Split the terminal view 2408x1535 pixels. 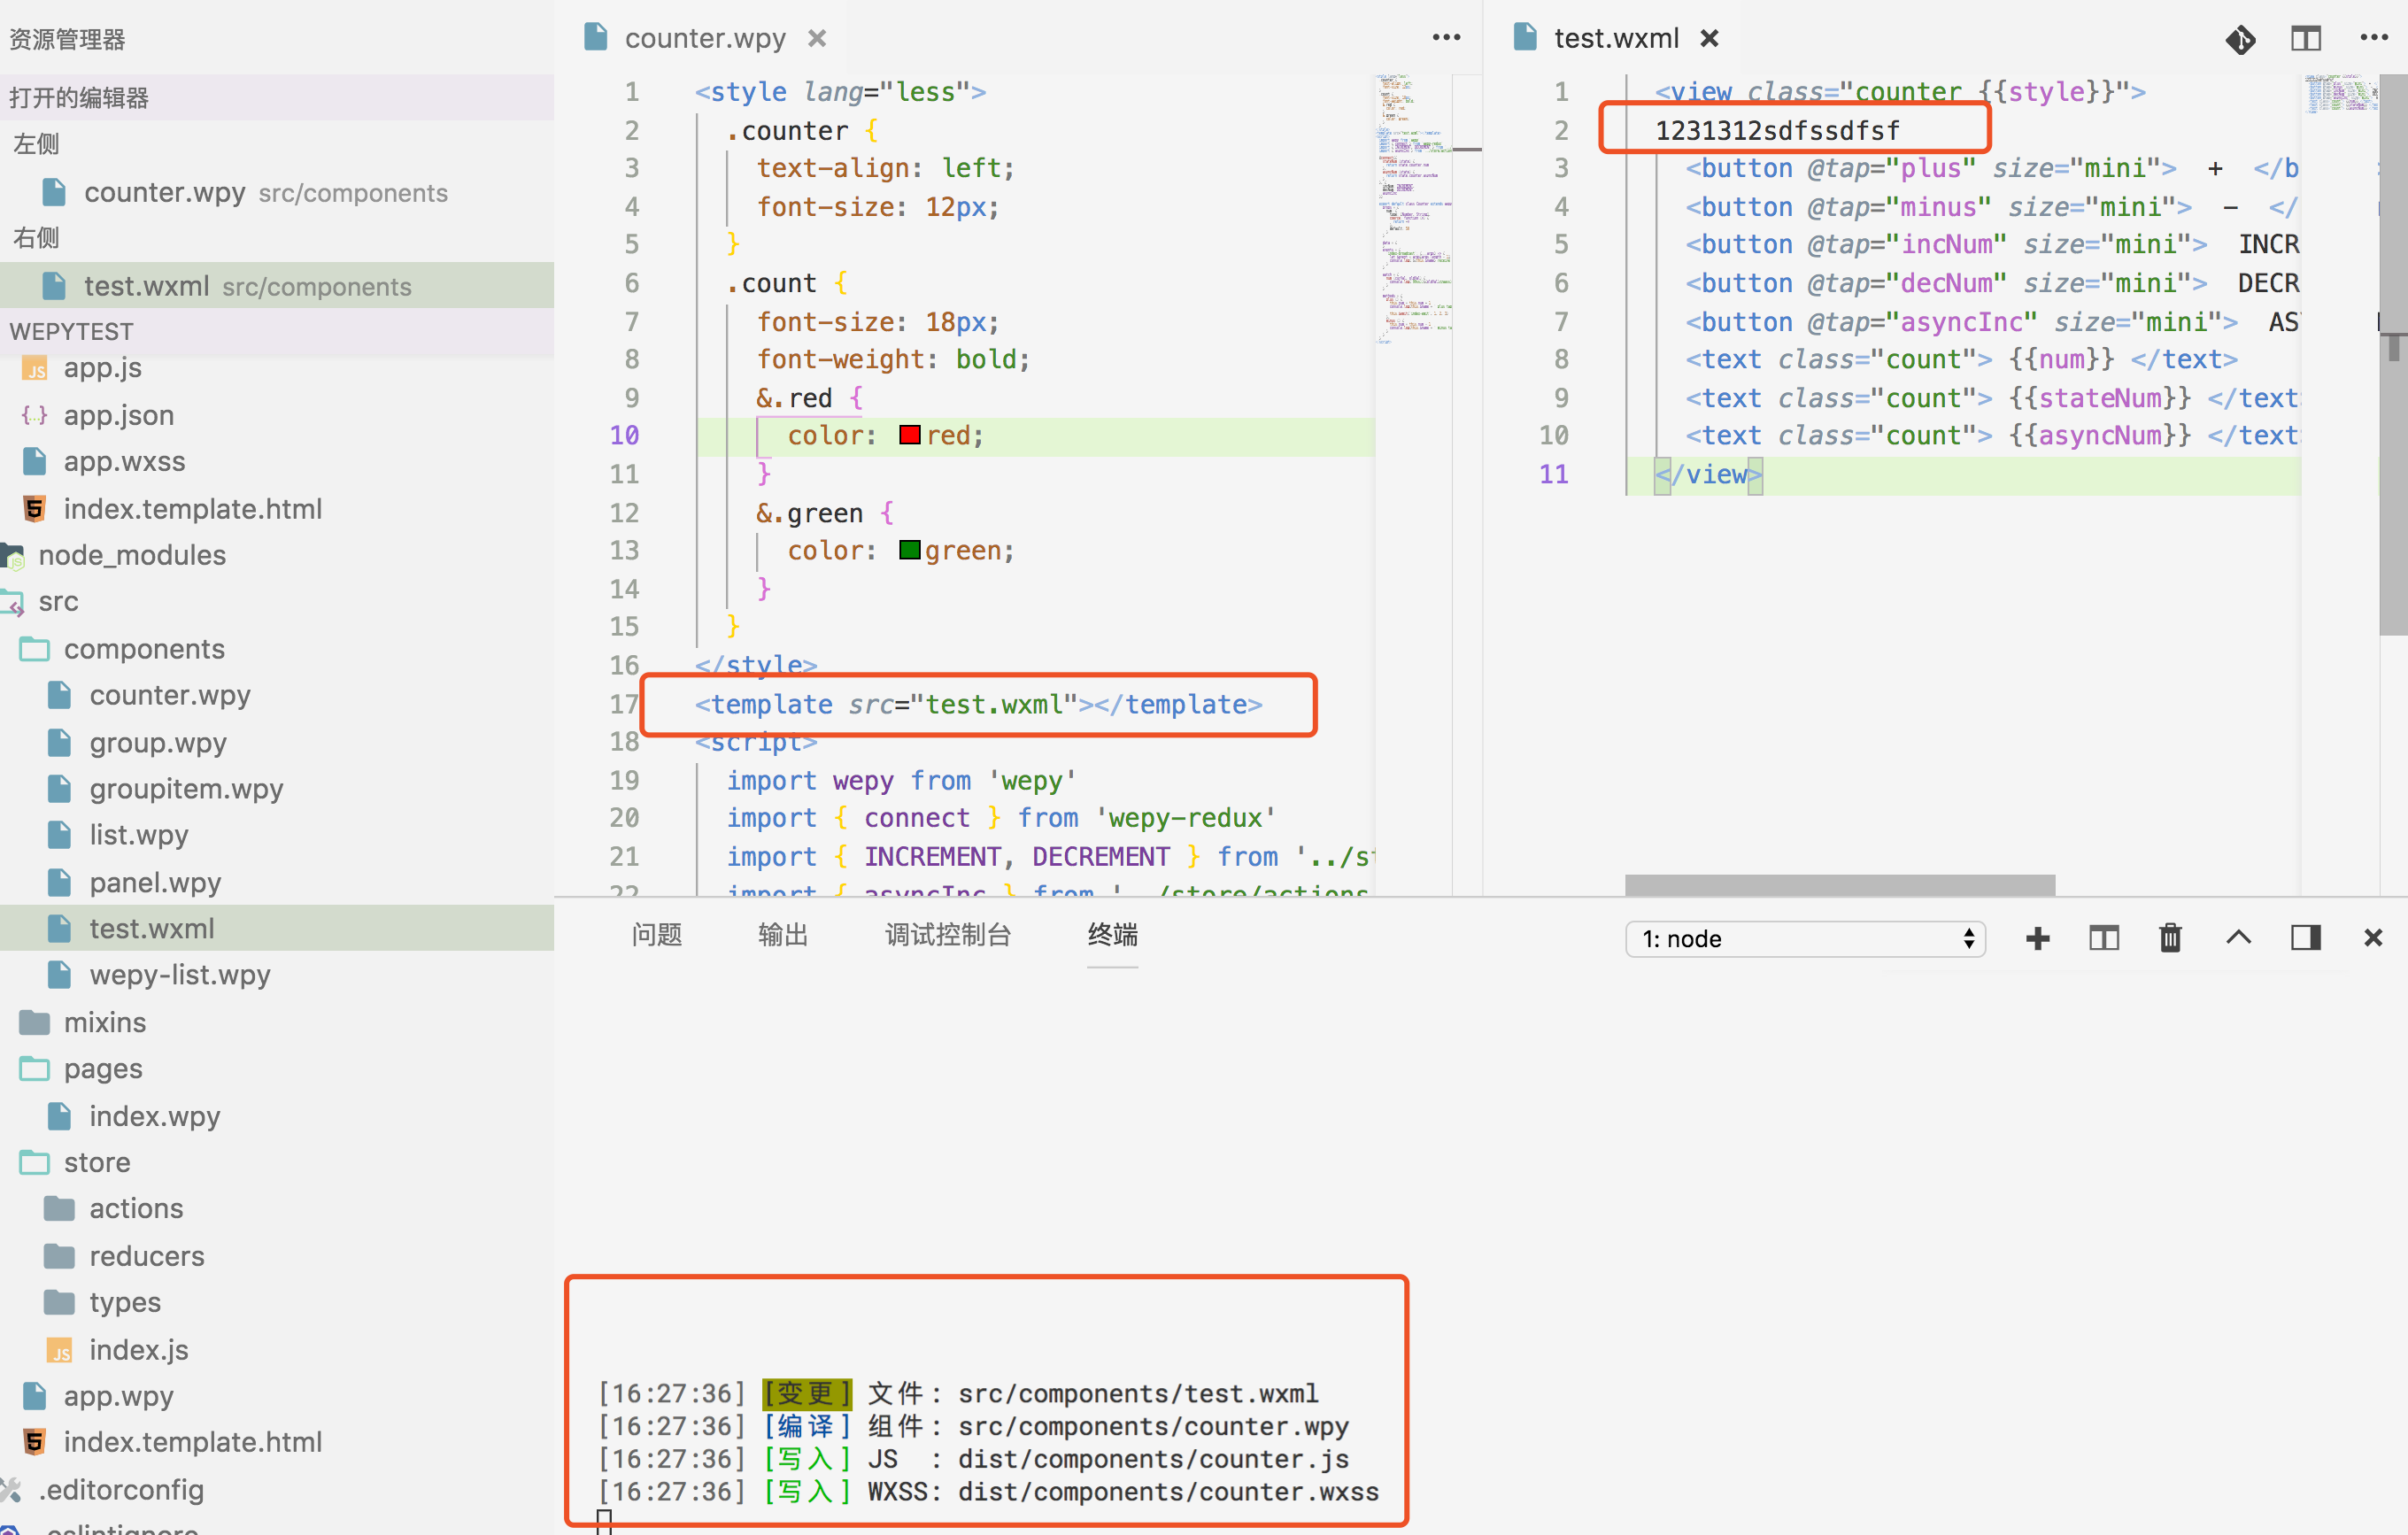pos(2104,938)
